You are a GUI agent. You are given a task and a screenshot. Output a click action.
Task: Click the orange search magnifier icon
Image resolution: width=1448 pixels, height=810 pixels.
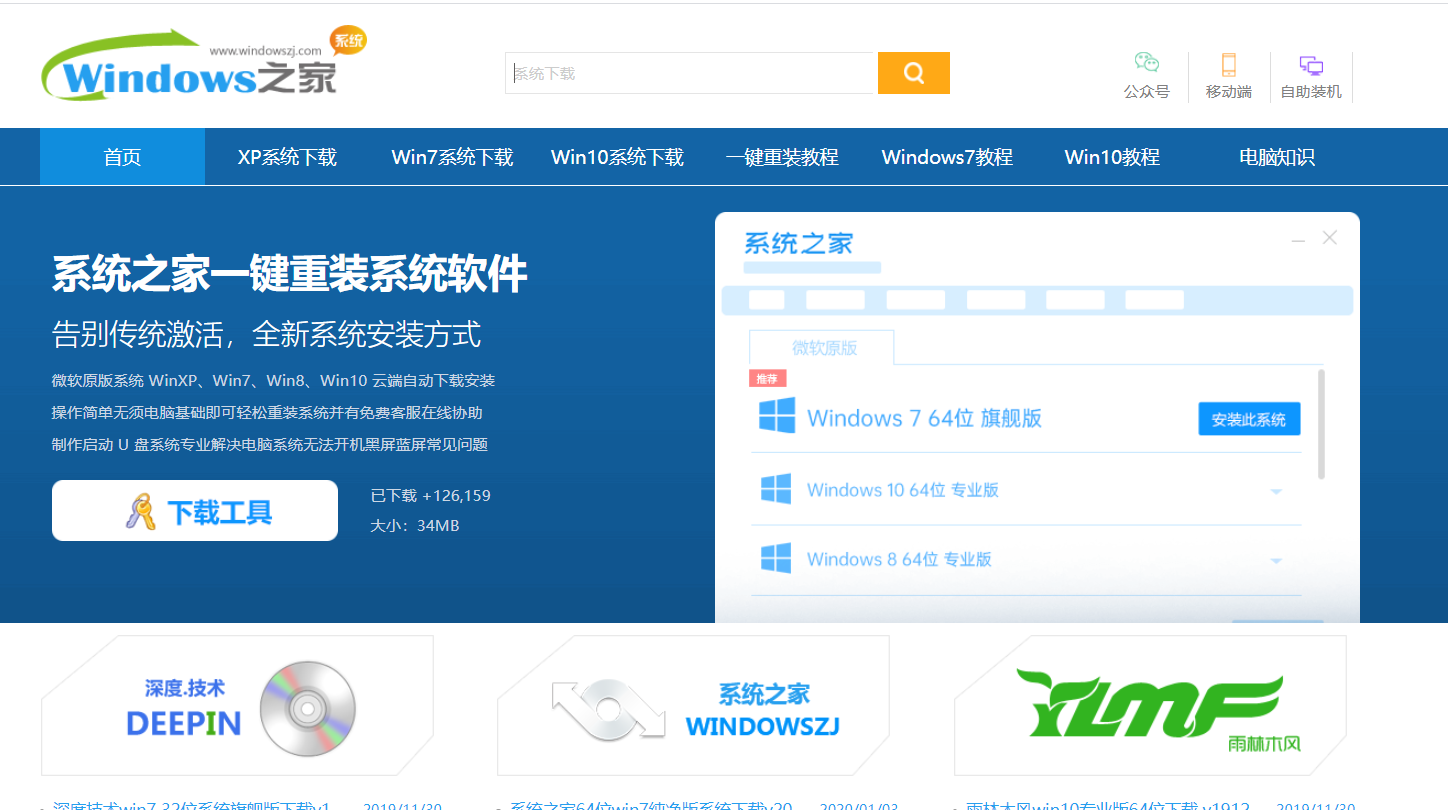913,73
